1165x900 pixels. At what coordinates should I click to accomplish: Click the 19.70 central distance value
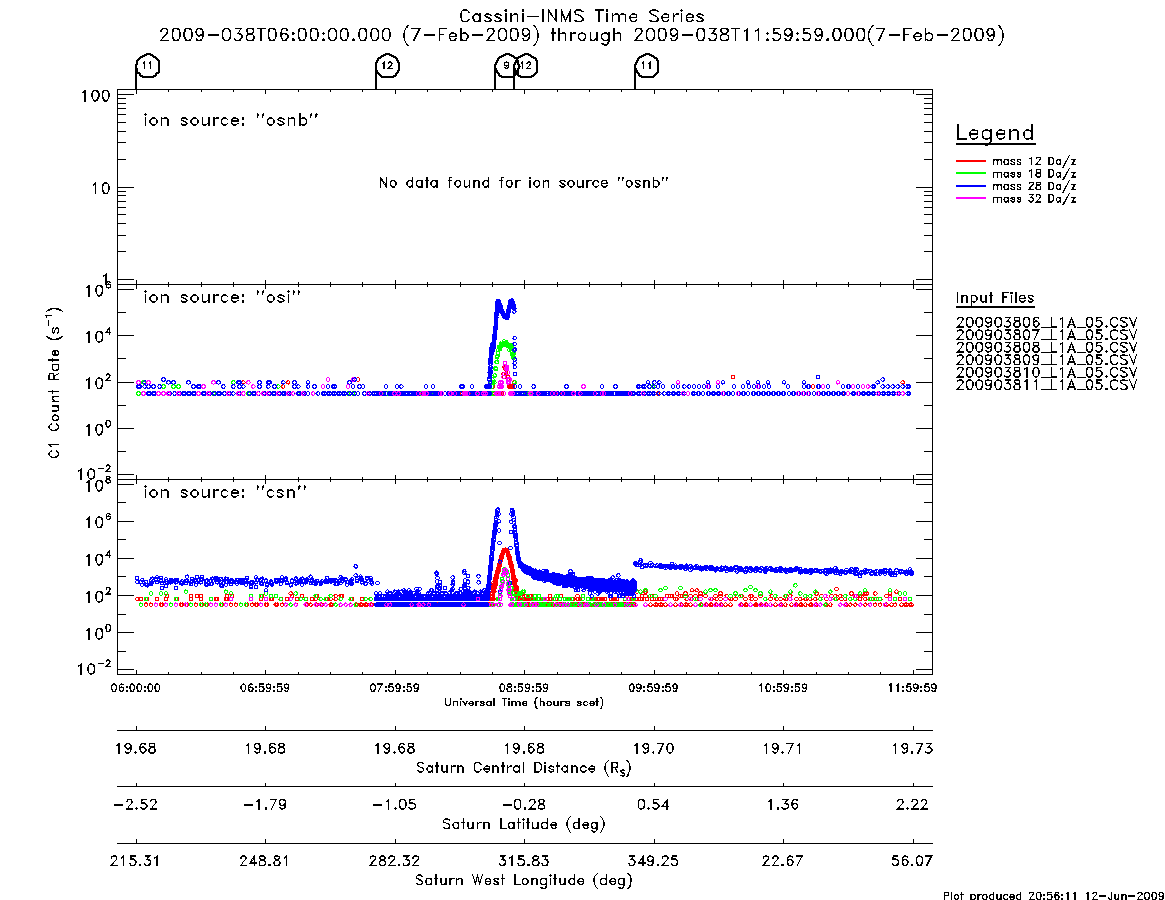click(x=653, y=748)
